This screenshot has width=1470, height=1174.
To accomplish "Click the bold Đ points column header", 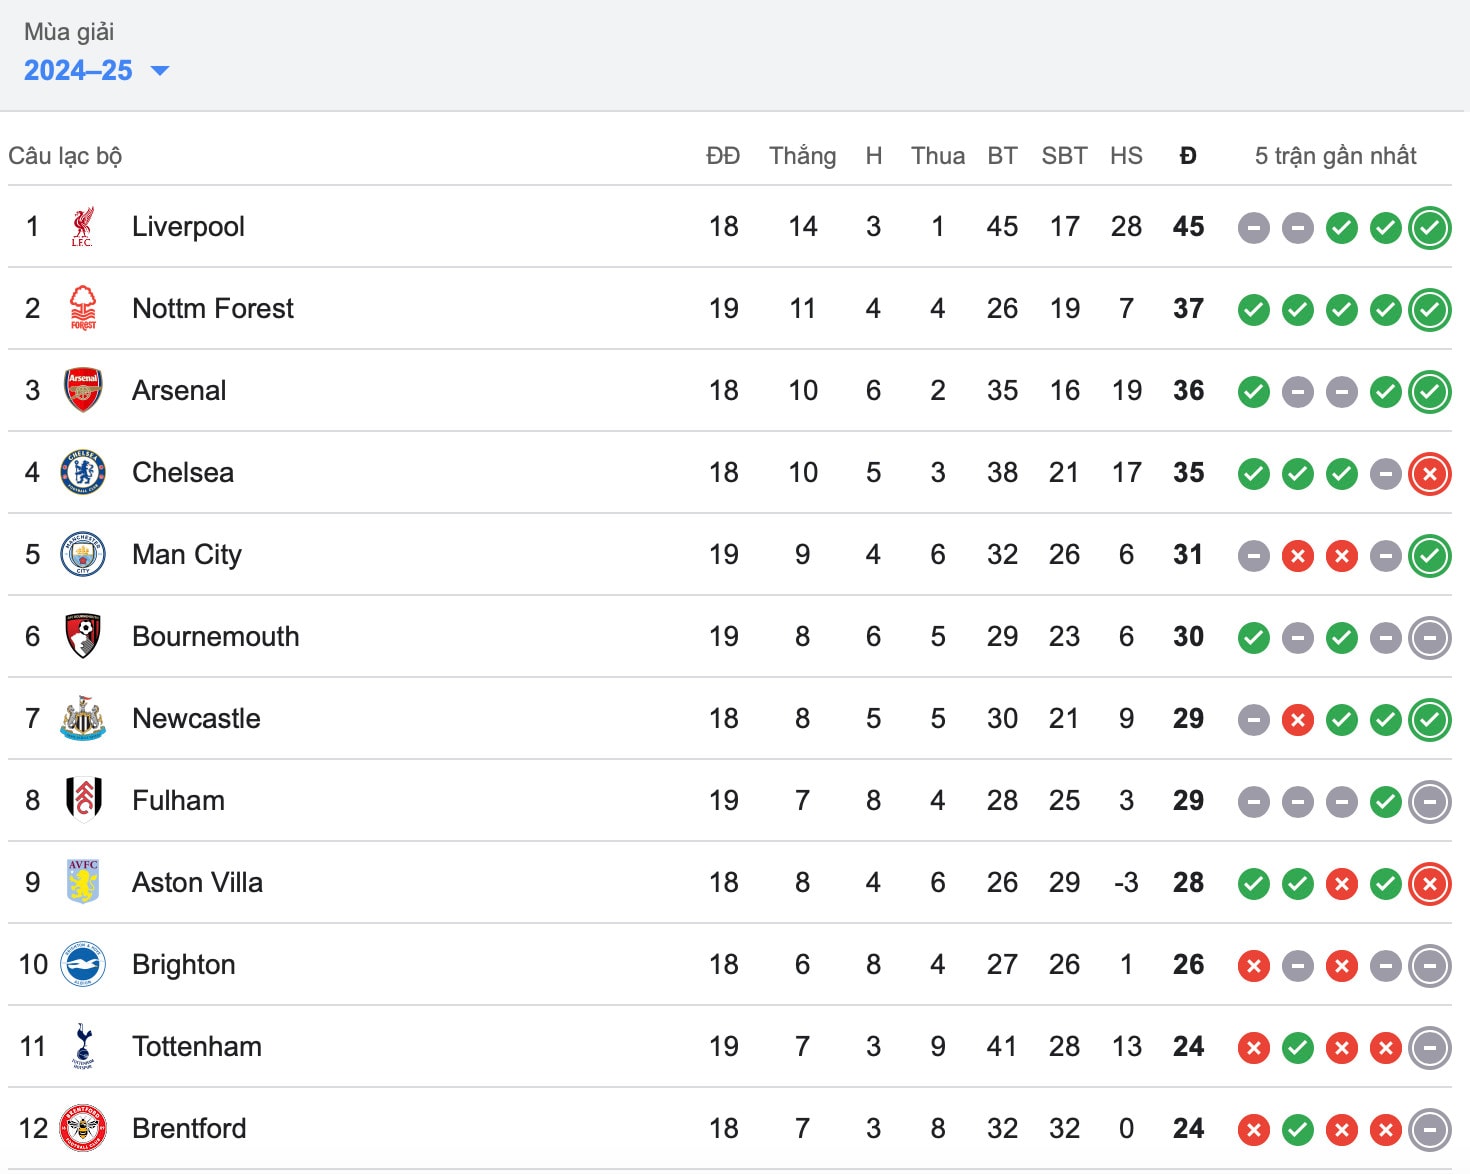I will pos(1188,156).
